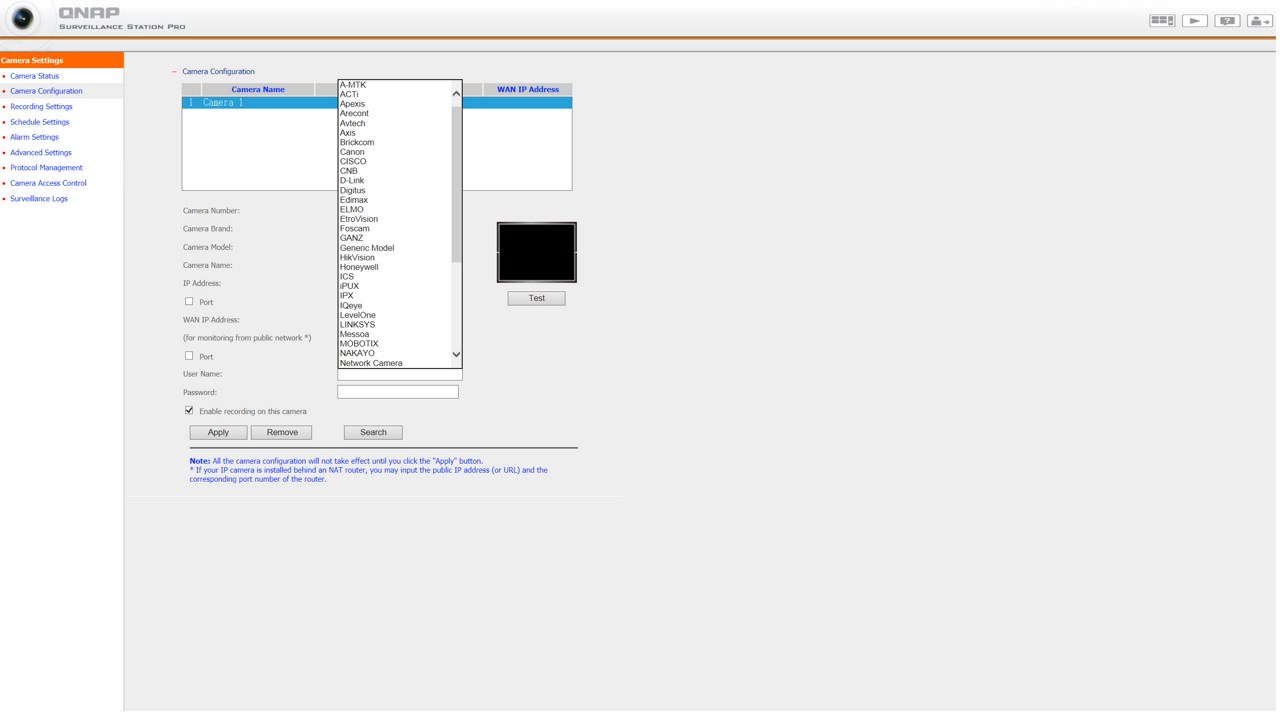Click the Password input field
1280x715 pixels.
[x=399, y=393]
